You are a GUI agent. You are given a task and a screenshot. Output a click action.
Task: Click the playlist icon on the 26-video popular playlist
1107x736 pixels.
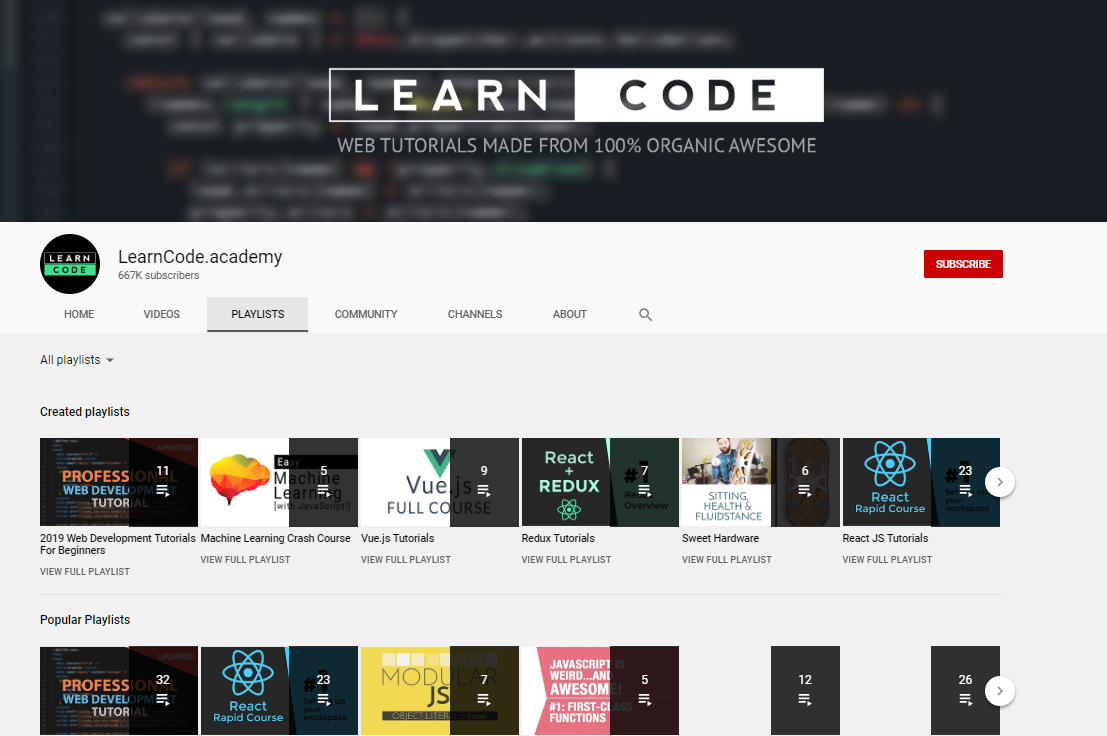point(965,699)
